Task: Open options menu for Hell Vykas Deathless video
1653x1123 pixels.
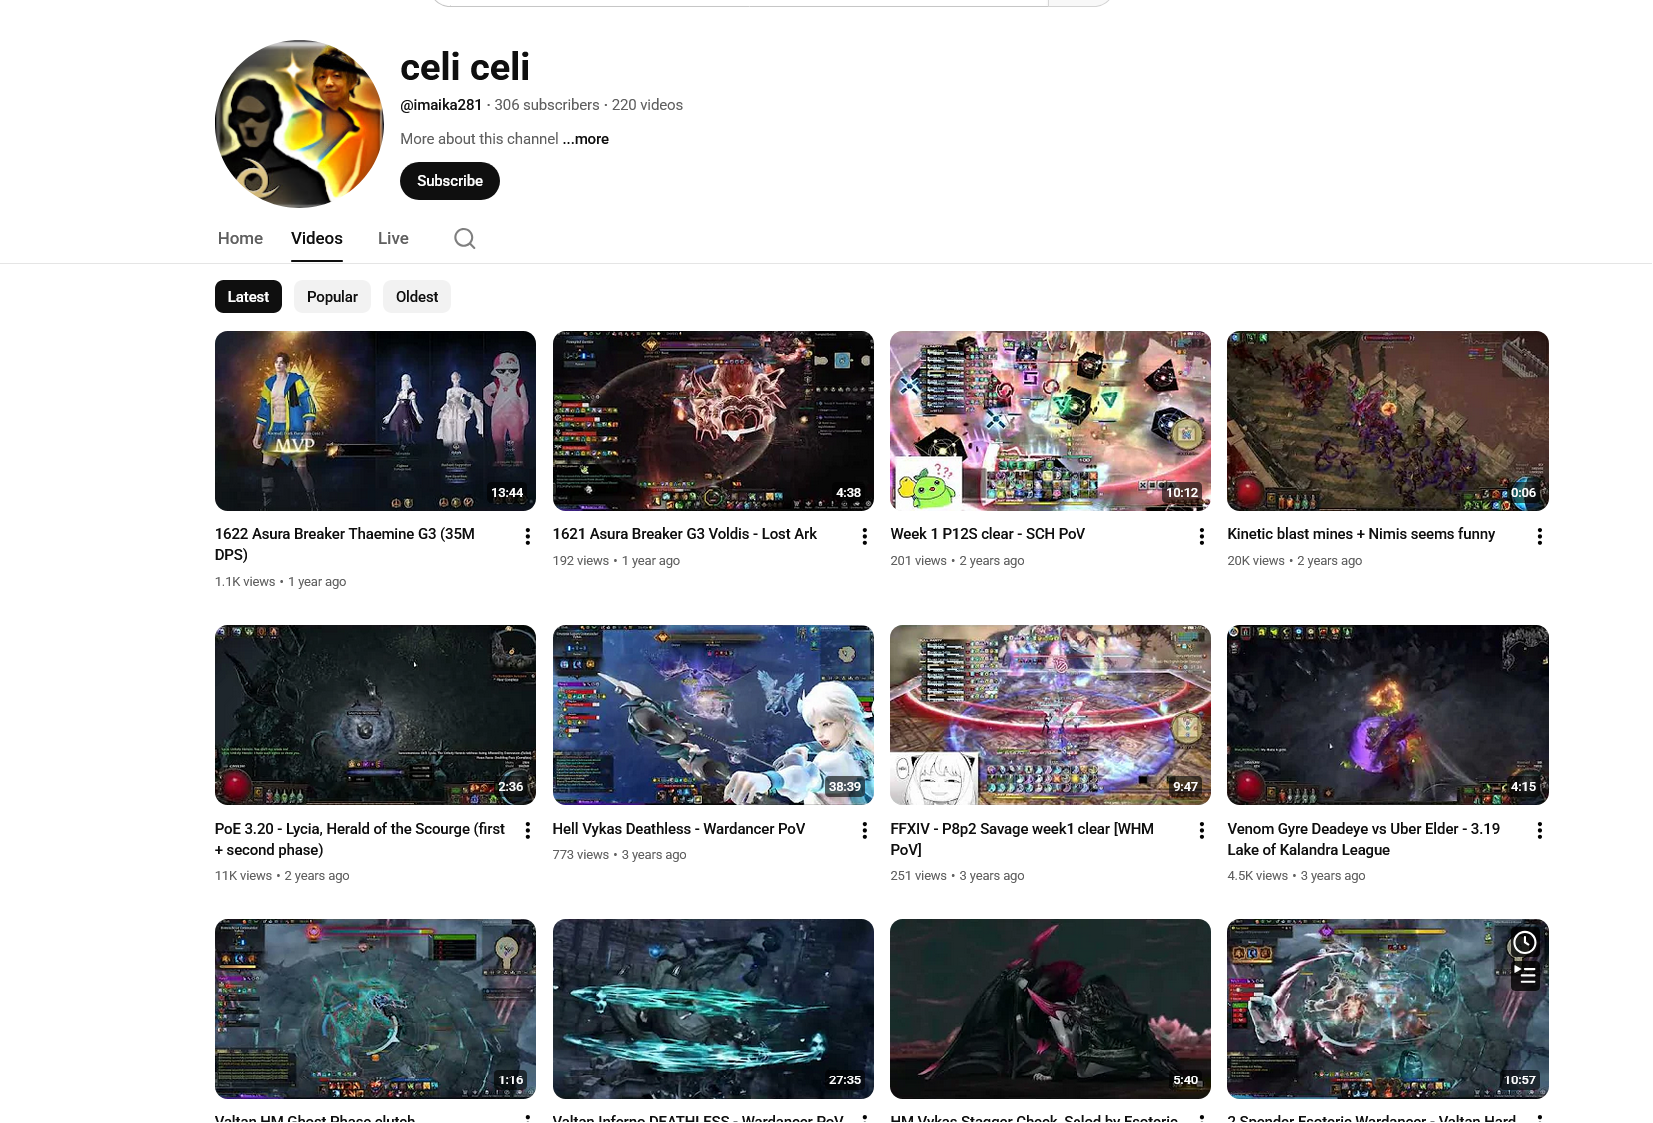Action: tap(865, 830)
